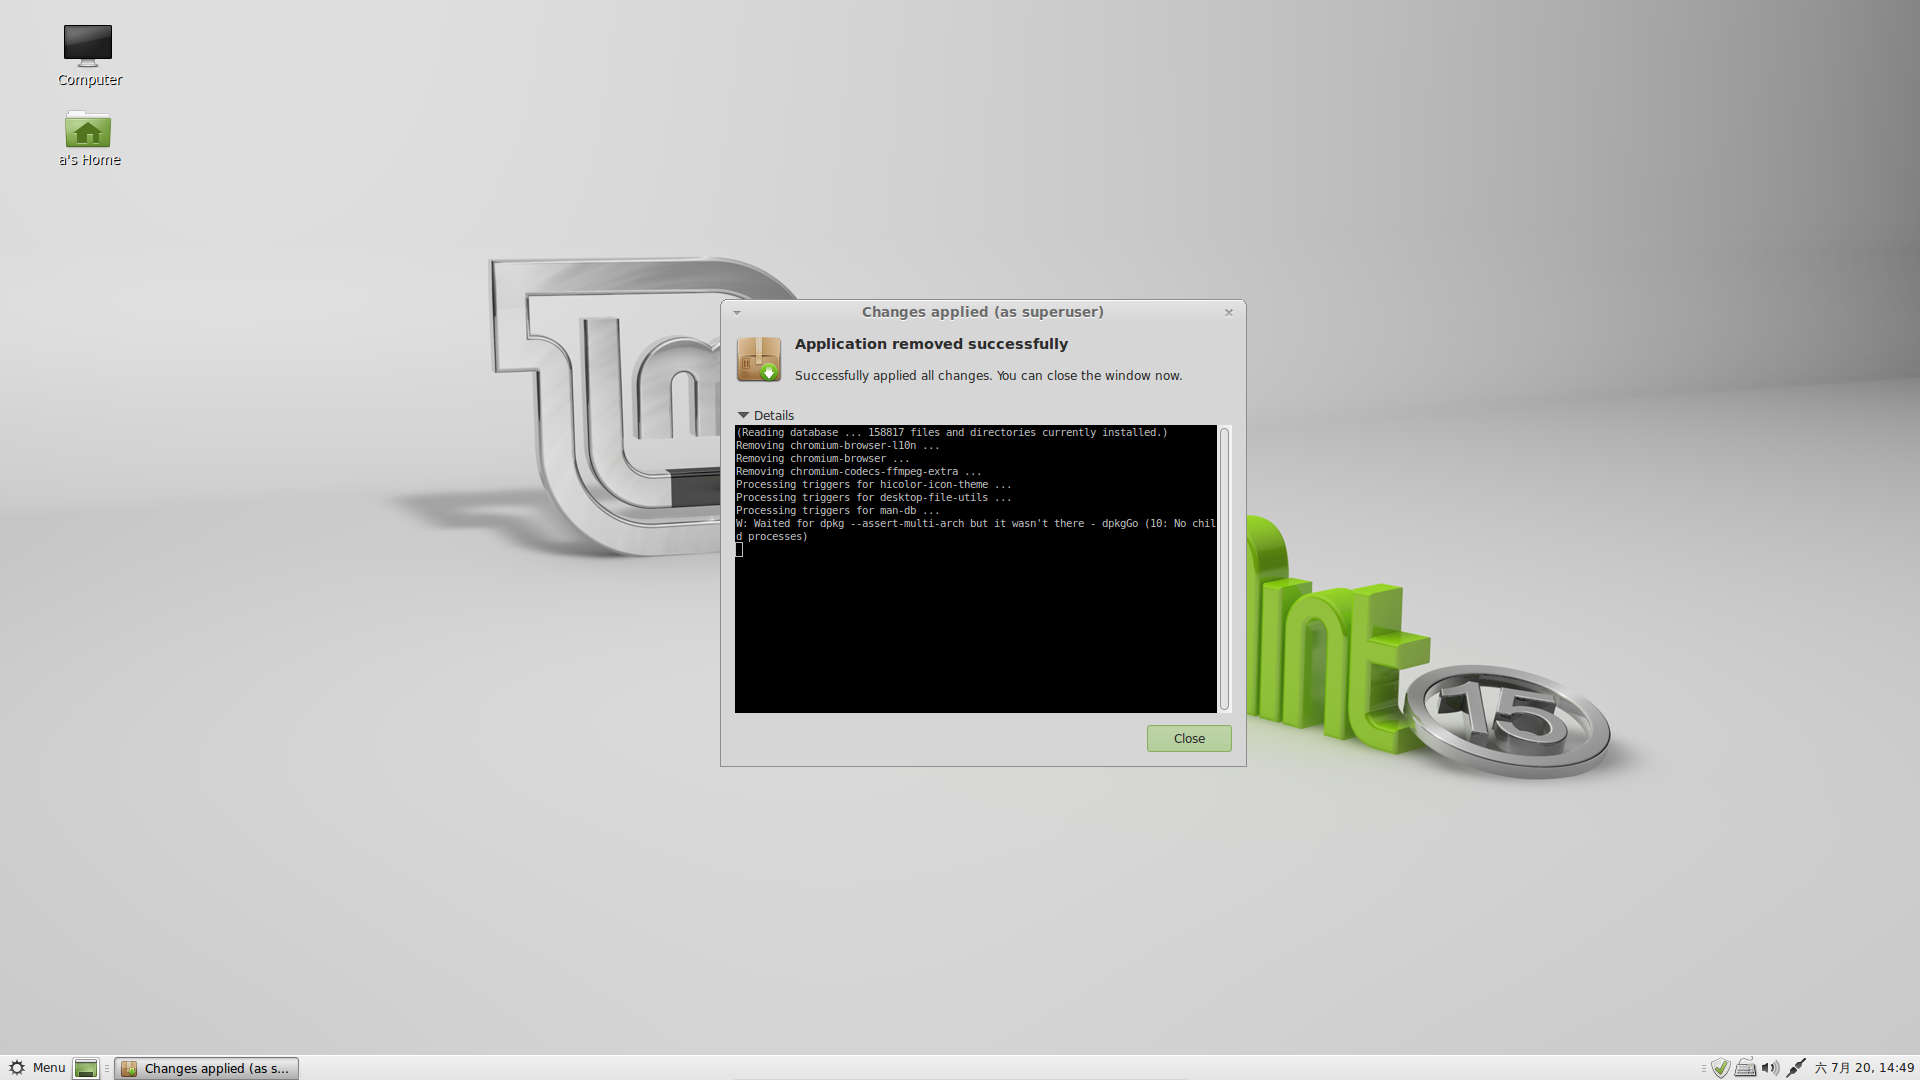Image resolution: width=1920 pixels, height=1080 pixels.
Task: Click the 'Changes applied (as superuser)' title bar
Action: pyautogui.click(x=982, y=312)
